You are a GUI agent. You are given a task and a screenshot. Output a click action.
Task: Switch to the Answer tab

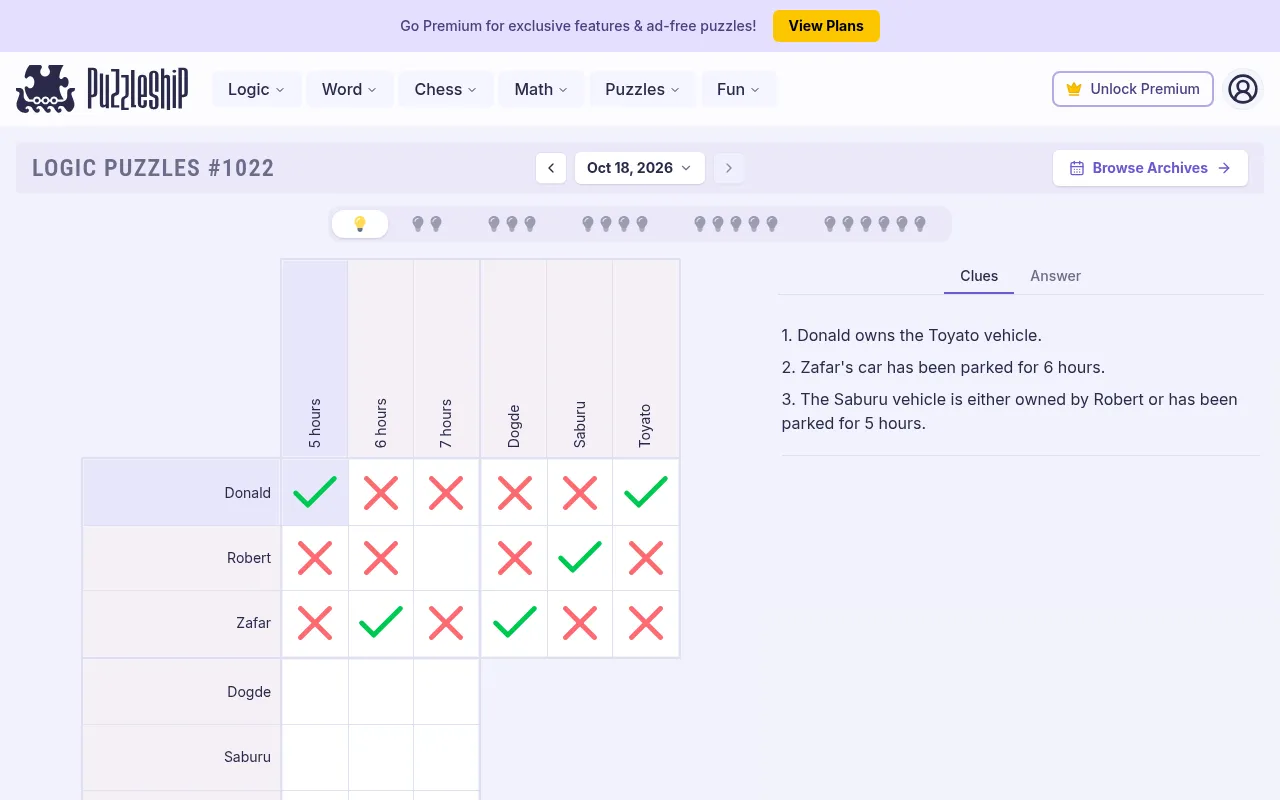coord(1056,276)
